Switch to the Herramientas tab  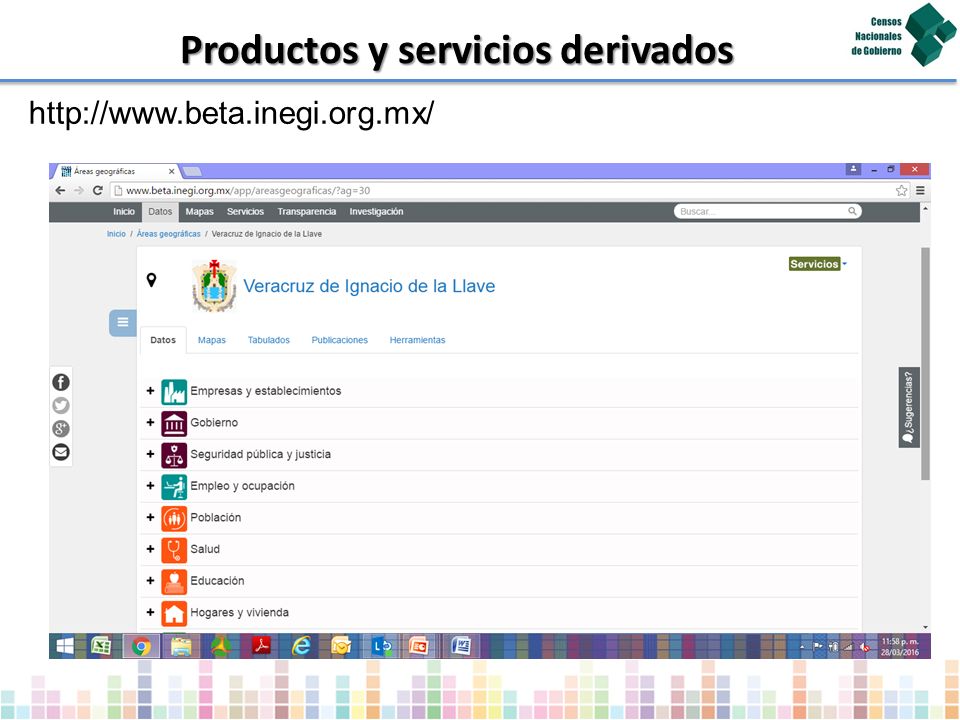418,340
